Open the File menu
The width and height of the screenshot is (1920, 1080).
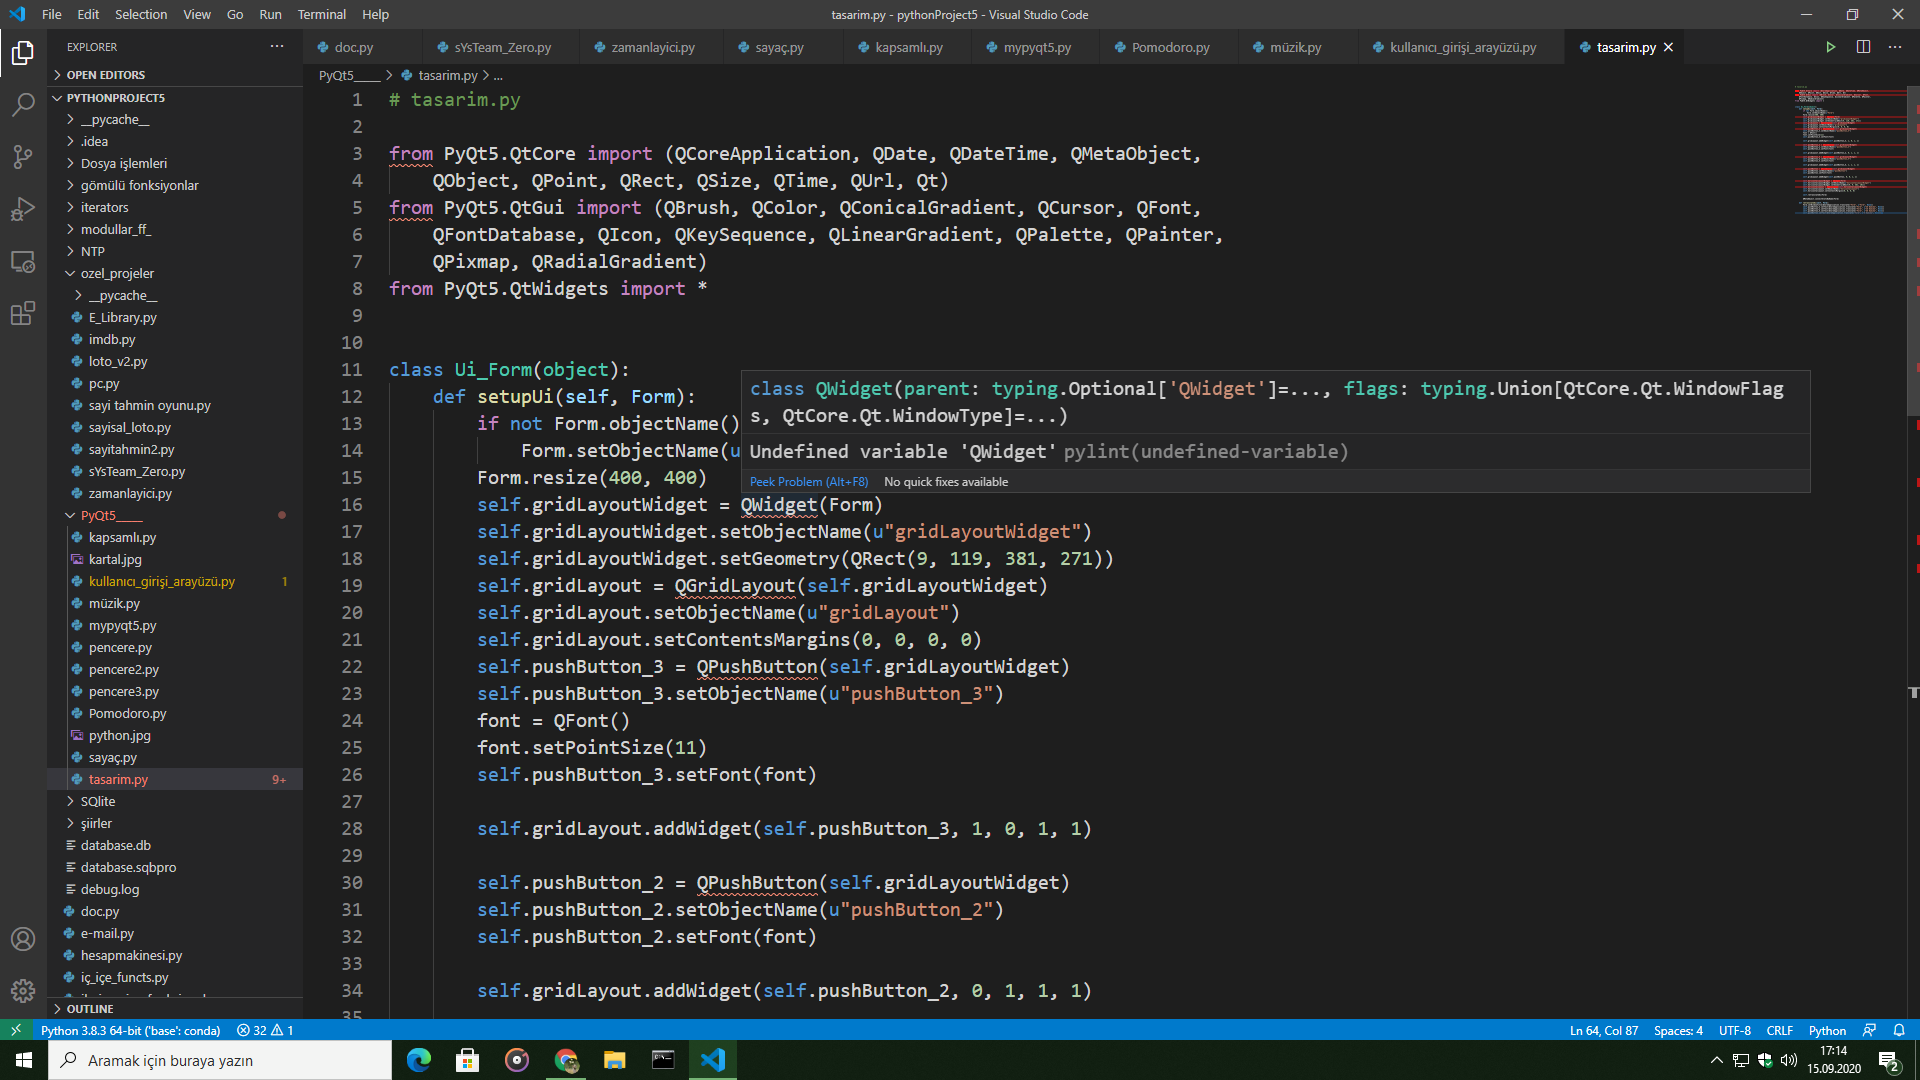(x=52, y=14)
